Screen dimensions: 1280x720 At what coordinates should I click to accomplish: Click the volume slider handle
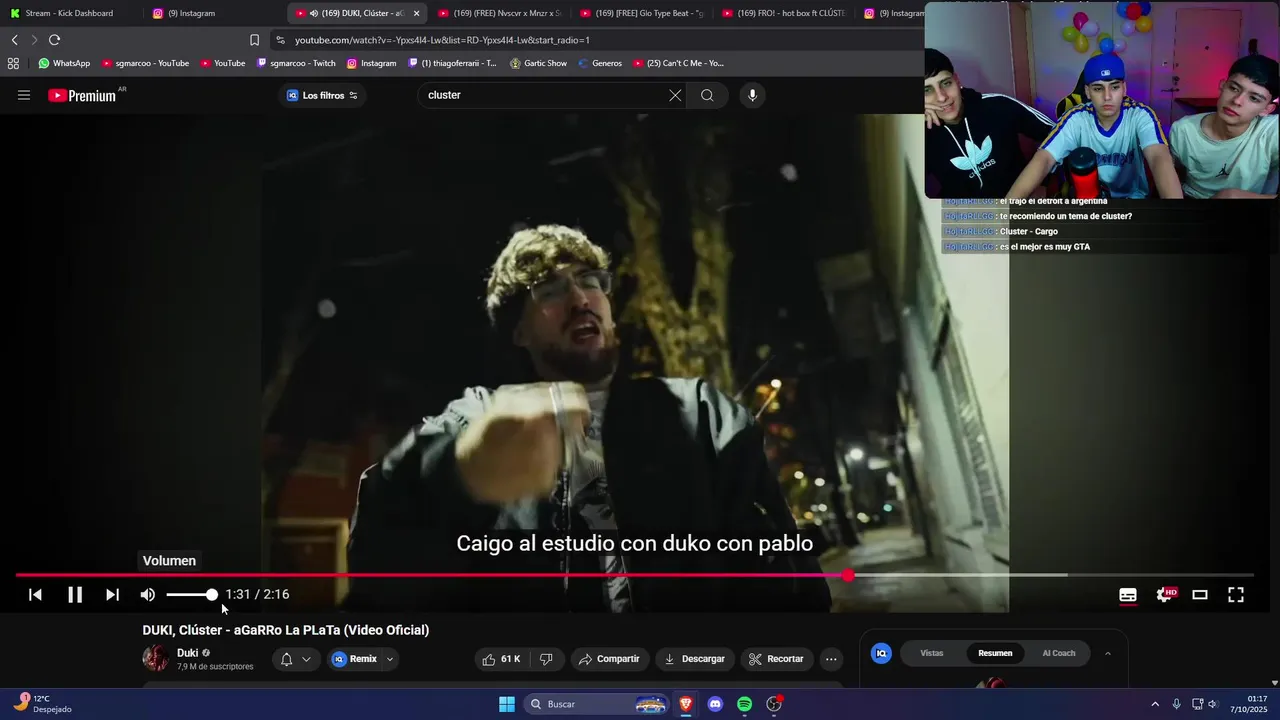pyautogui.click(x=212, y=595)
